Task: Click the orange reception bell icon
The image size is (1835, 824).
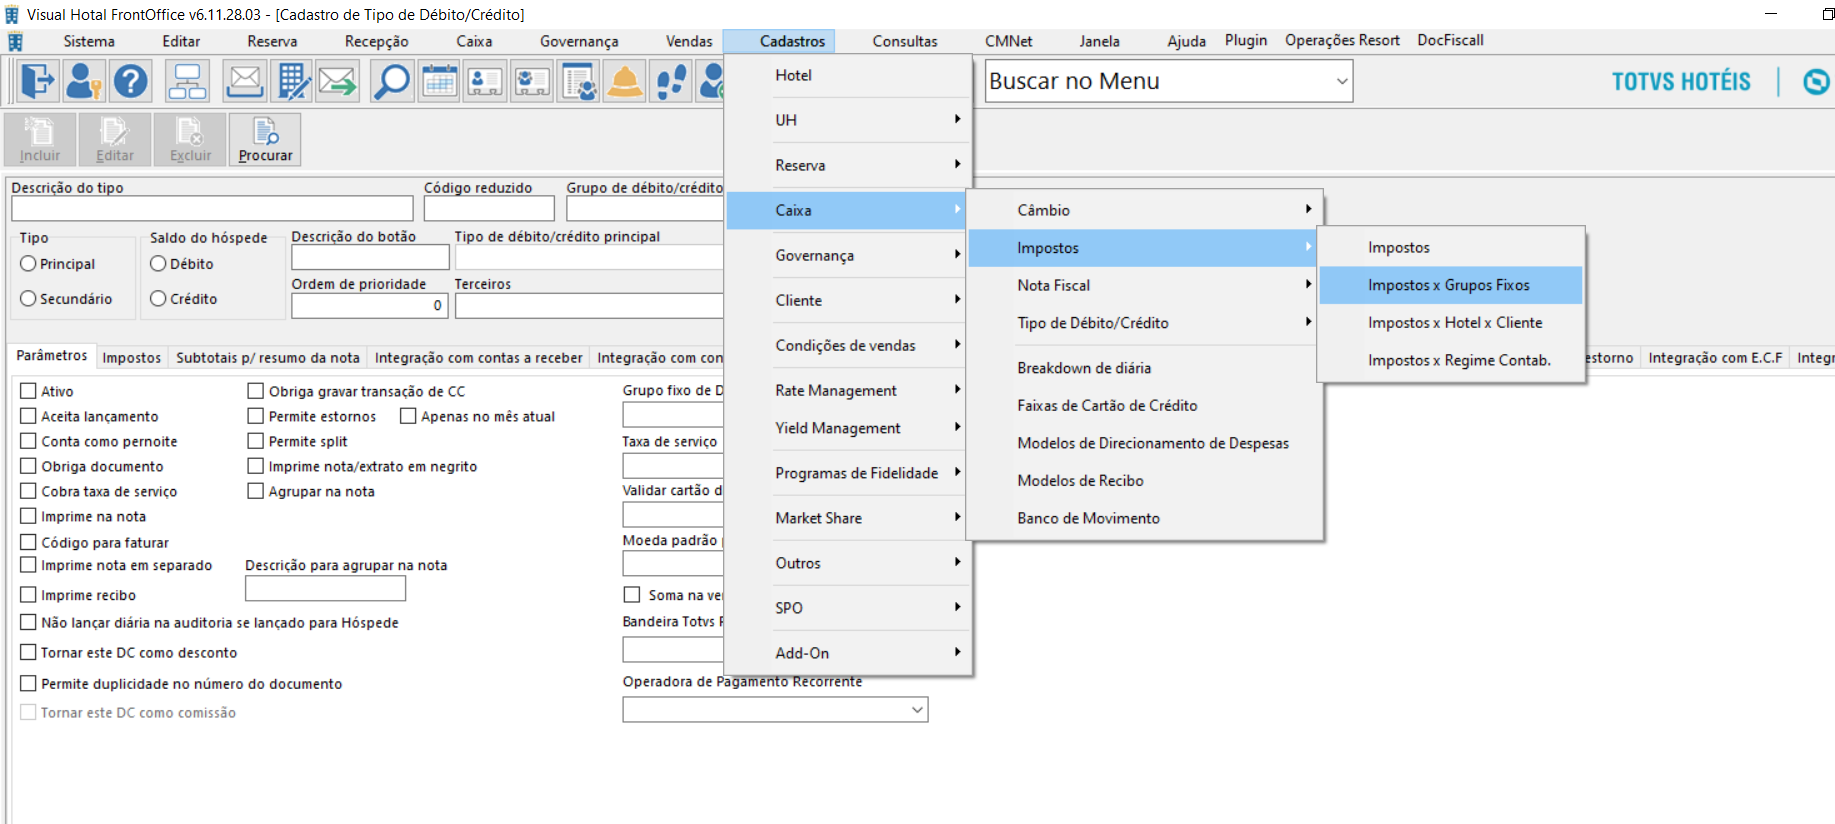Action: [625, 81]
